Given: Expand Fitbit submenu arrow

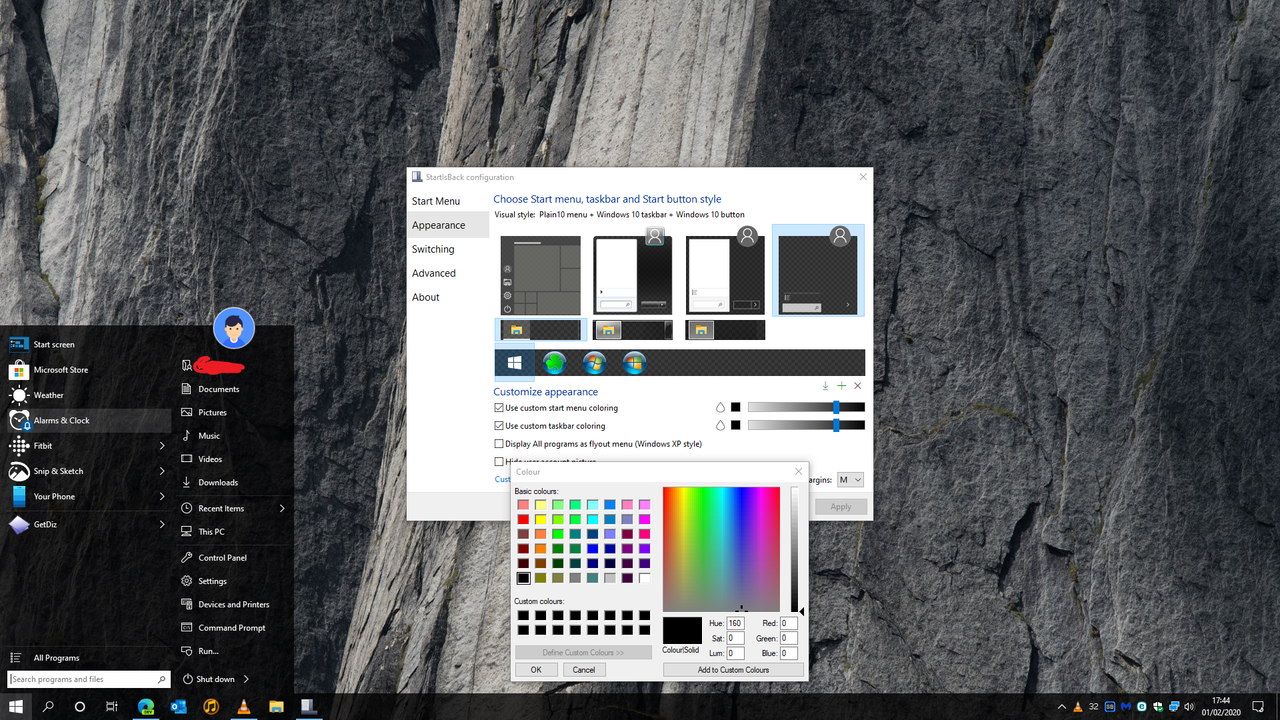Looking at the screenshot, I should 162,445.
